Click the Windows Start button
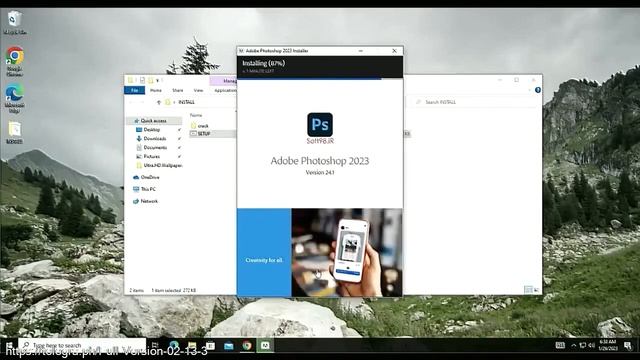640x360 pixels. (x=9, y=345)
